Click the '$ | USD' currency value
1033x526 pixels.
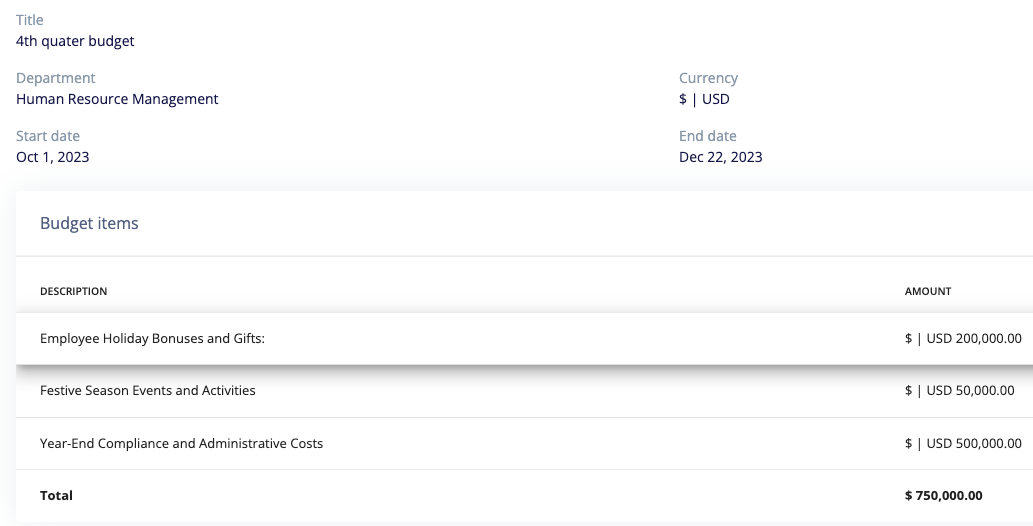pos(704,99)
